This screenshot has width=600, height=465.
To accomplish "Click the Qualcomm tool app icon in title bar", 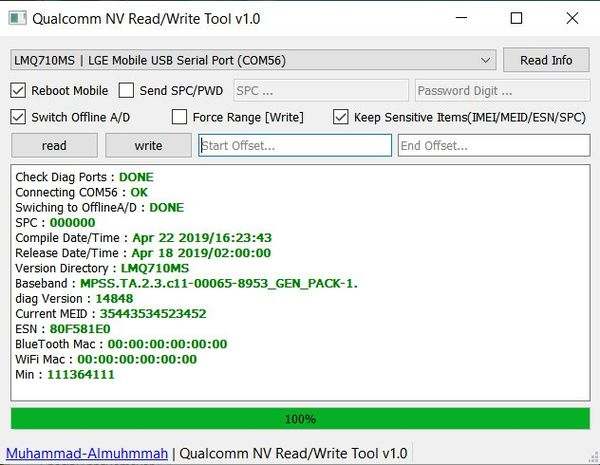I will 18,18.
